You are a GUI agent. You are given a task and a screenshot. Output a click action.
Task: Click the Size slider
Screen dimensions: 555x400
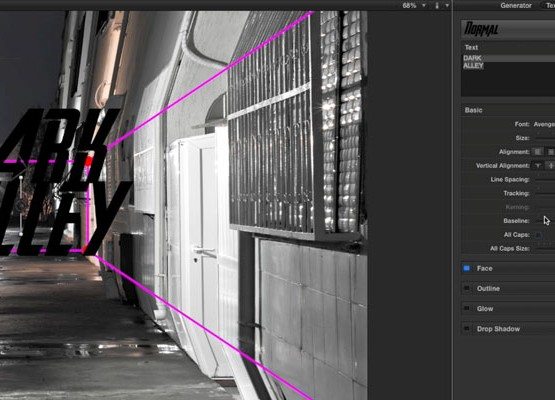pyautogui.click(x=545, y=138)
